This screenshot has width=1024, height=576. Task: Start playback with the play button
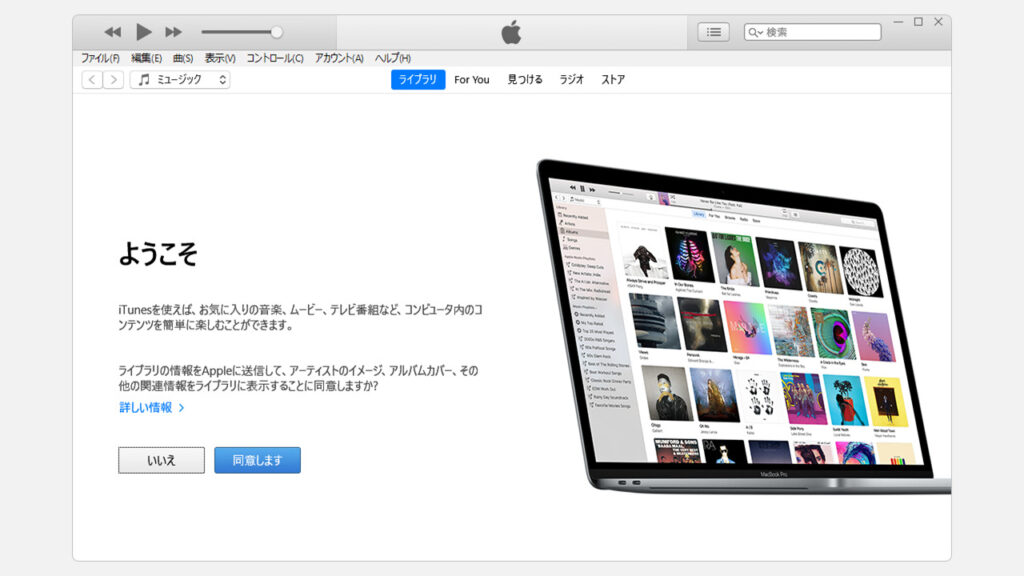point(144,31)
